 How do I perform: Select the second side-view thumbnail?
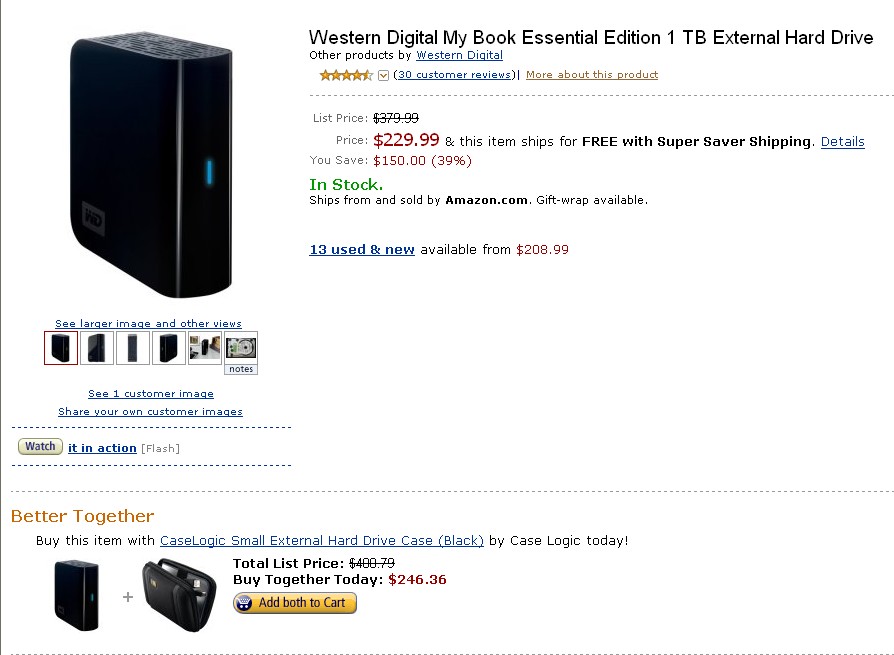[x=97, y=348]
